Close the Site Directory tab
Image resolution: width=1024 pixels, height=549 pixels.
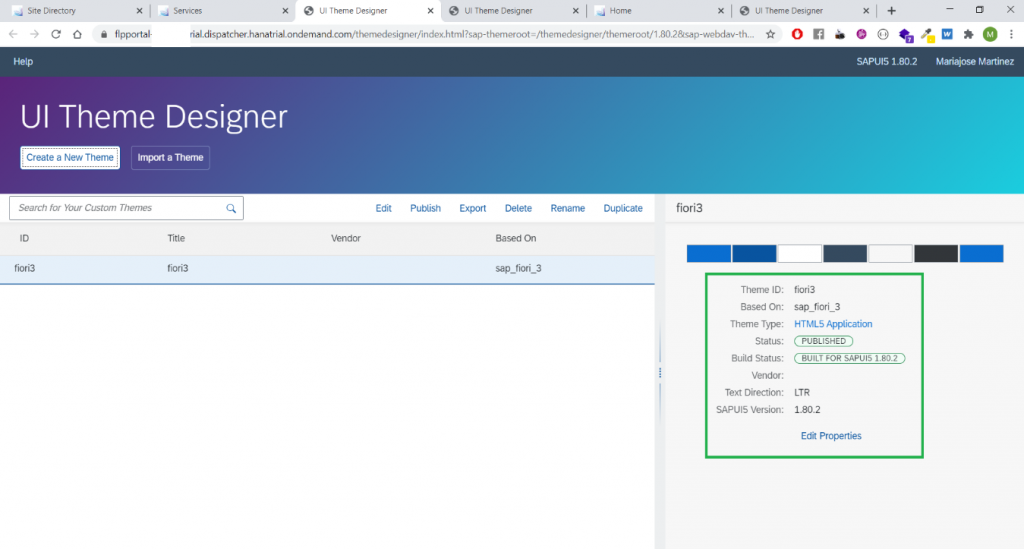(139, 11)
